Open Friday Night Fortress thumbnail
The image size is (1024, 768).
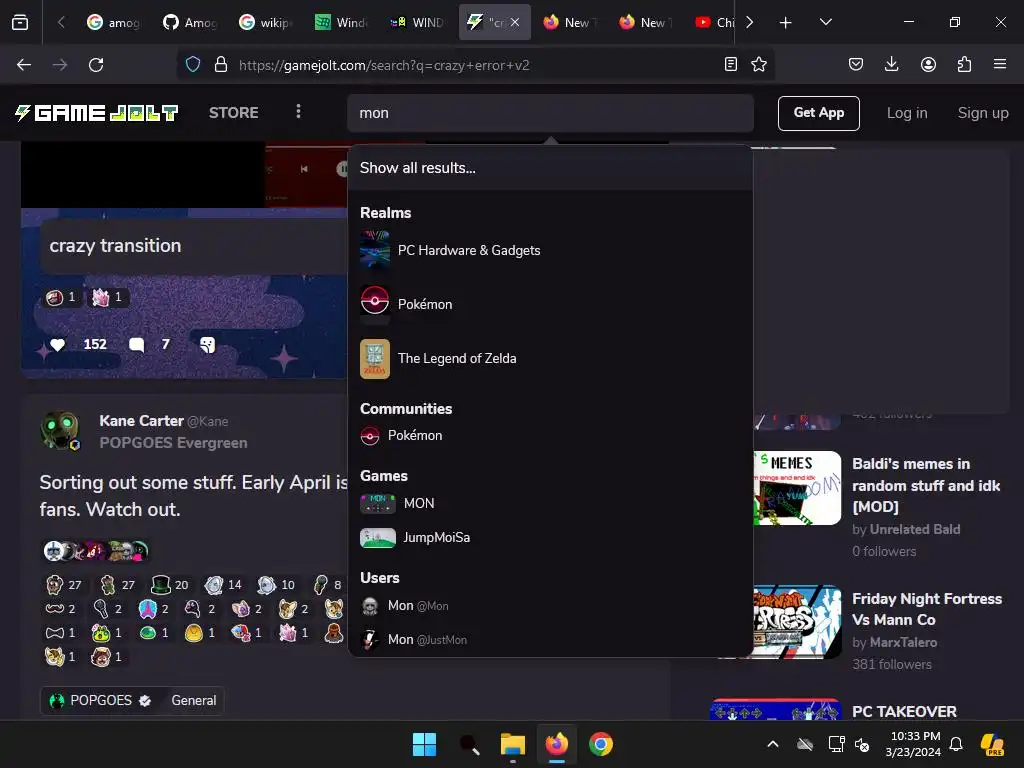click(x=797, y=622)
